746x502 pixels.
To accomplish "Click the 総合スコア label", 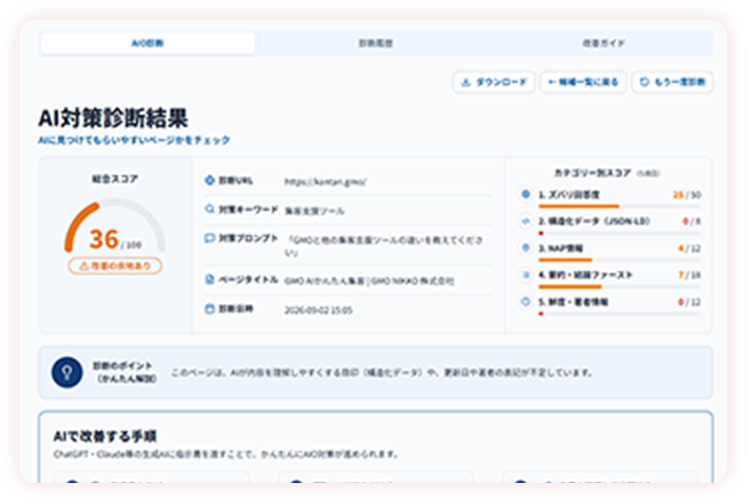I will pyautogui.click(x=115, y=179).
